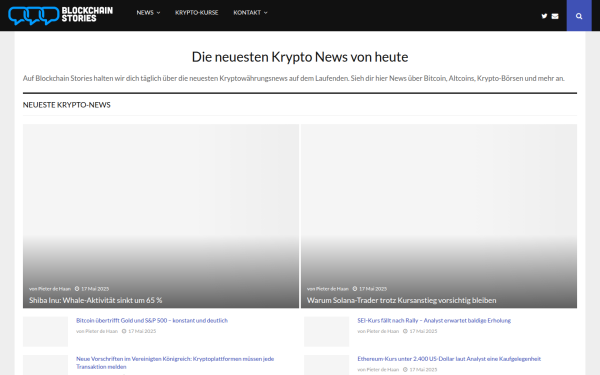Open the Blockchain Stories logo homepage link
The image size is (600, 375).
tap(60, 15)
